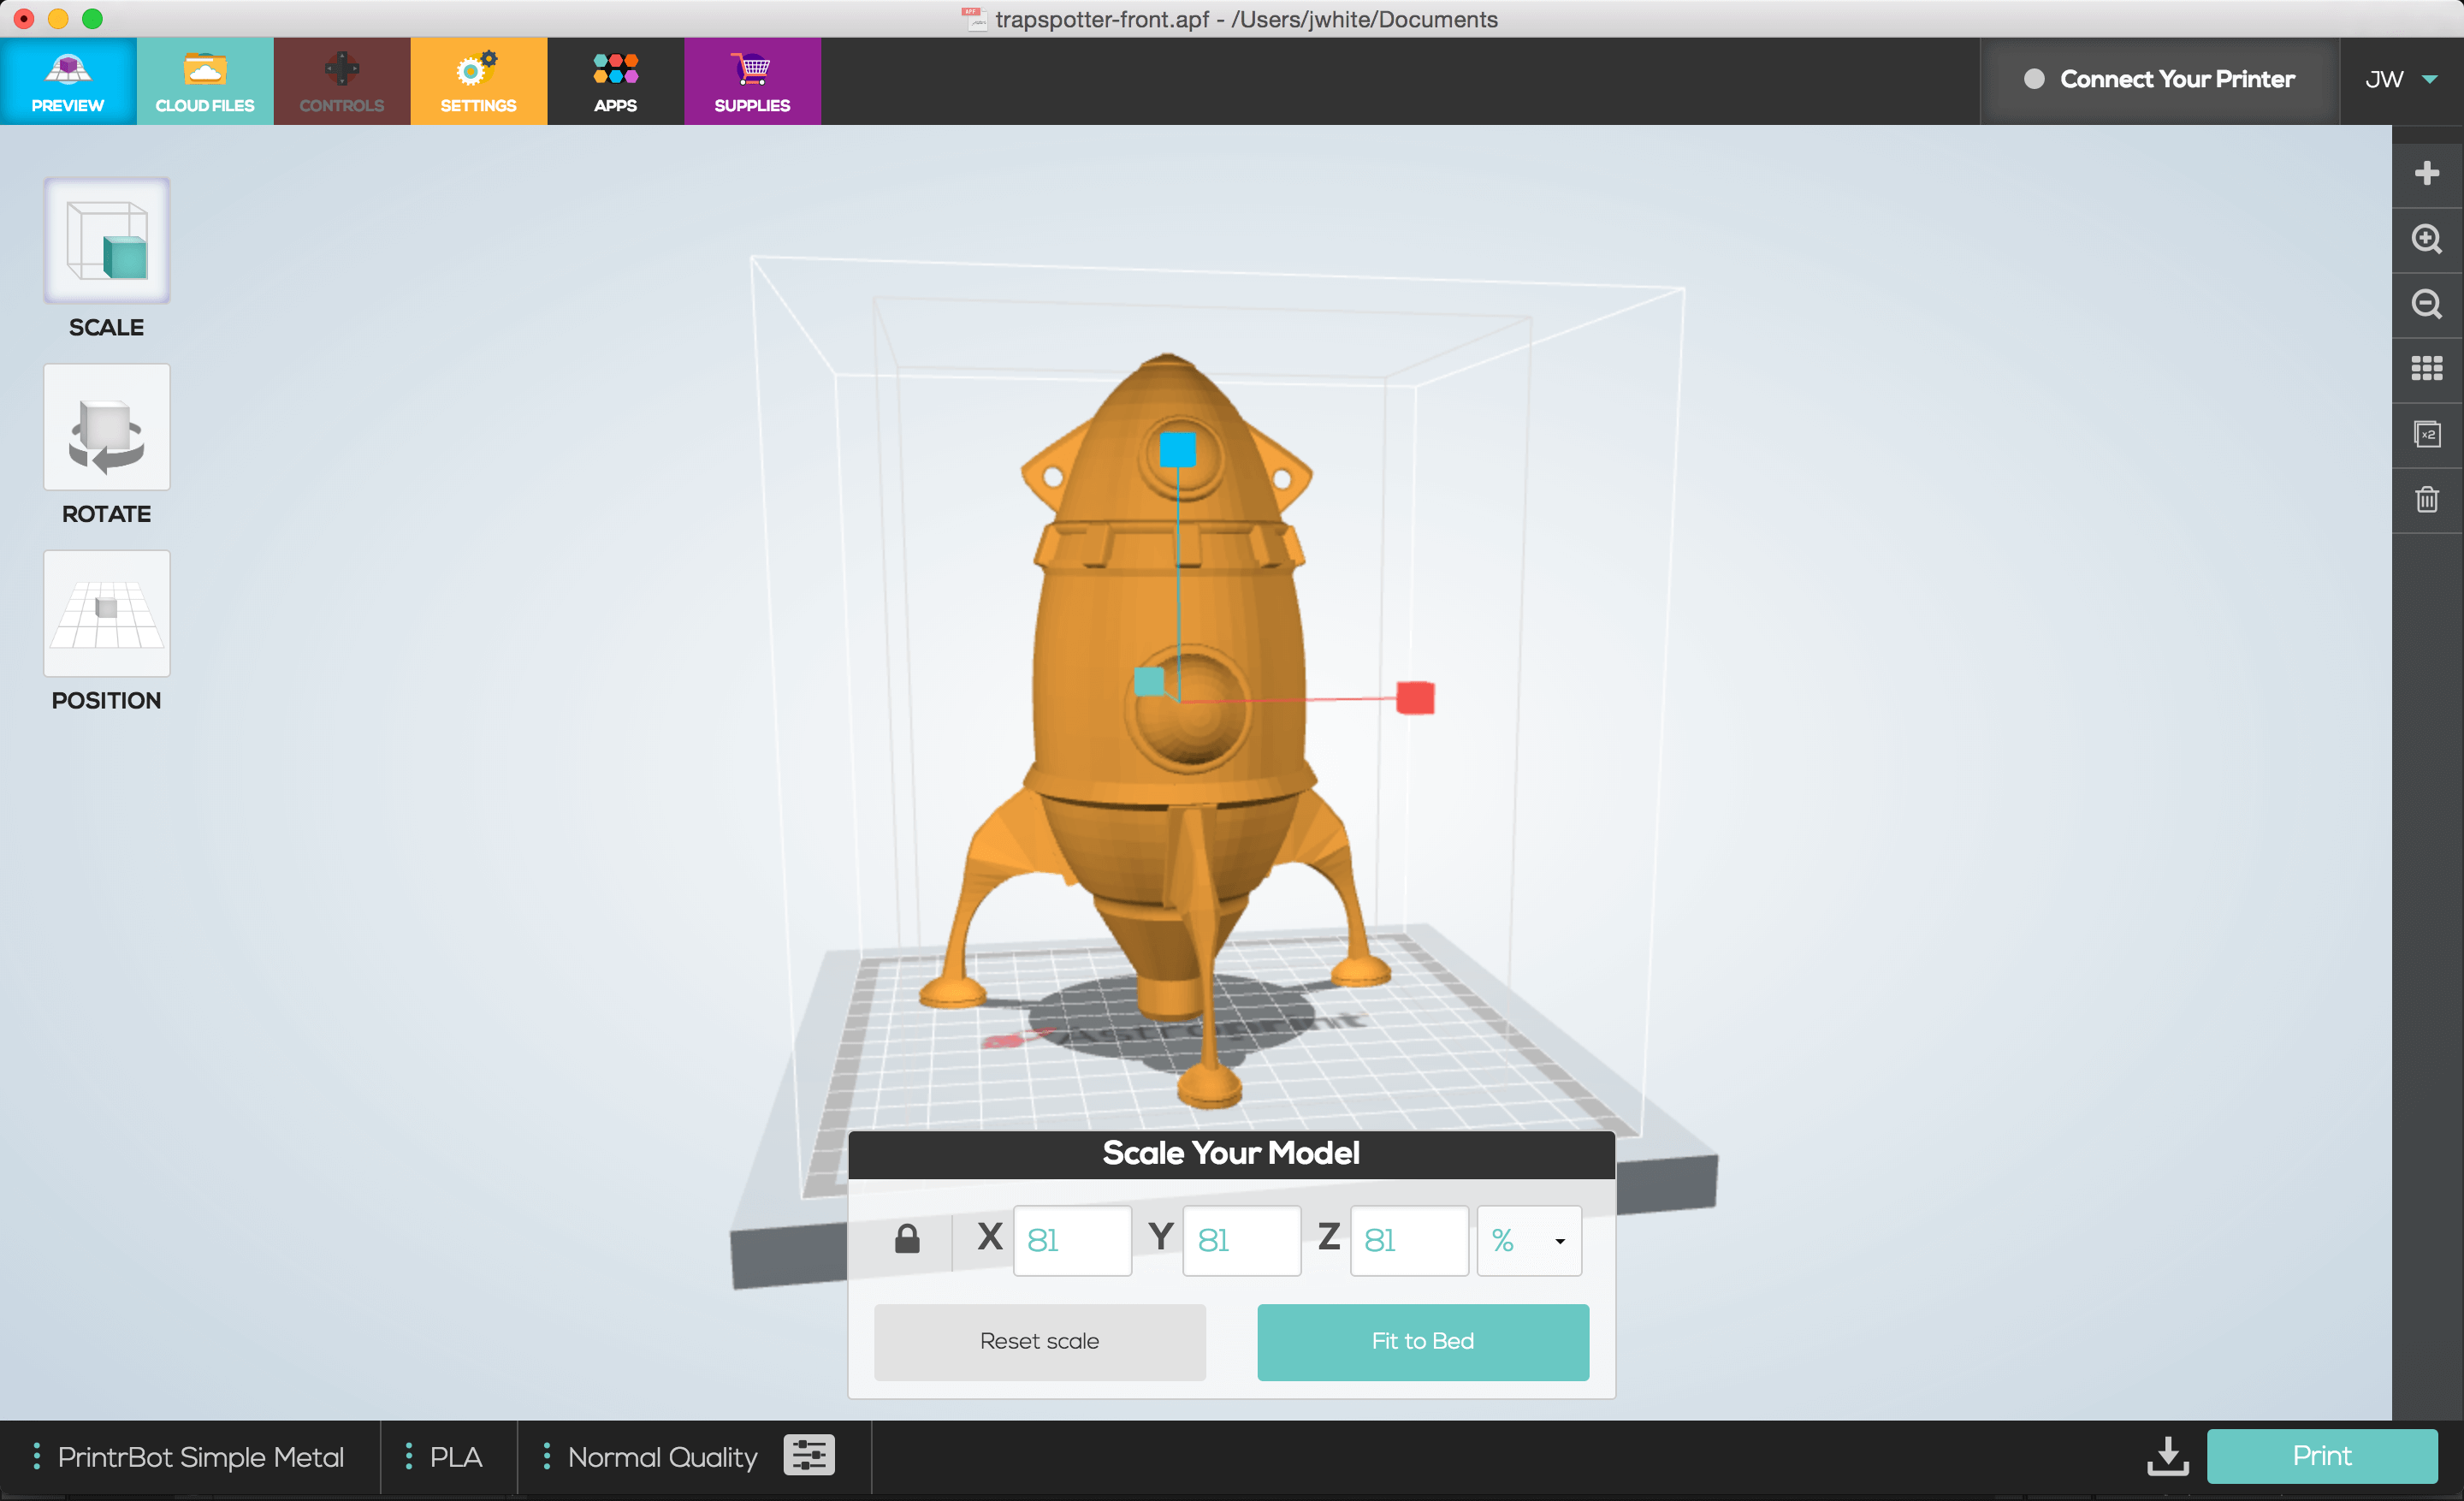Open the Controls tab
The image size is (2464, 1501).
(342, 81)
